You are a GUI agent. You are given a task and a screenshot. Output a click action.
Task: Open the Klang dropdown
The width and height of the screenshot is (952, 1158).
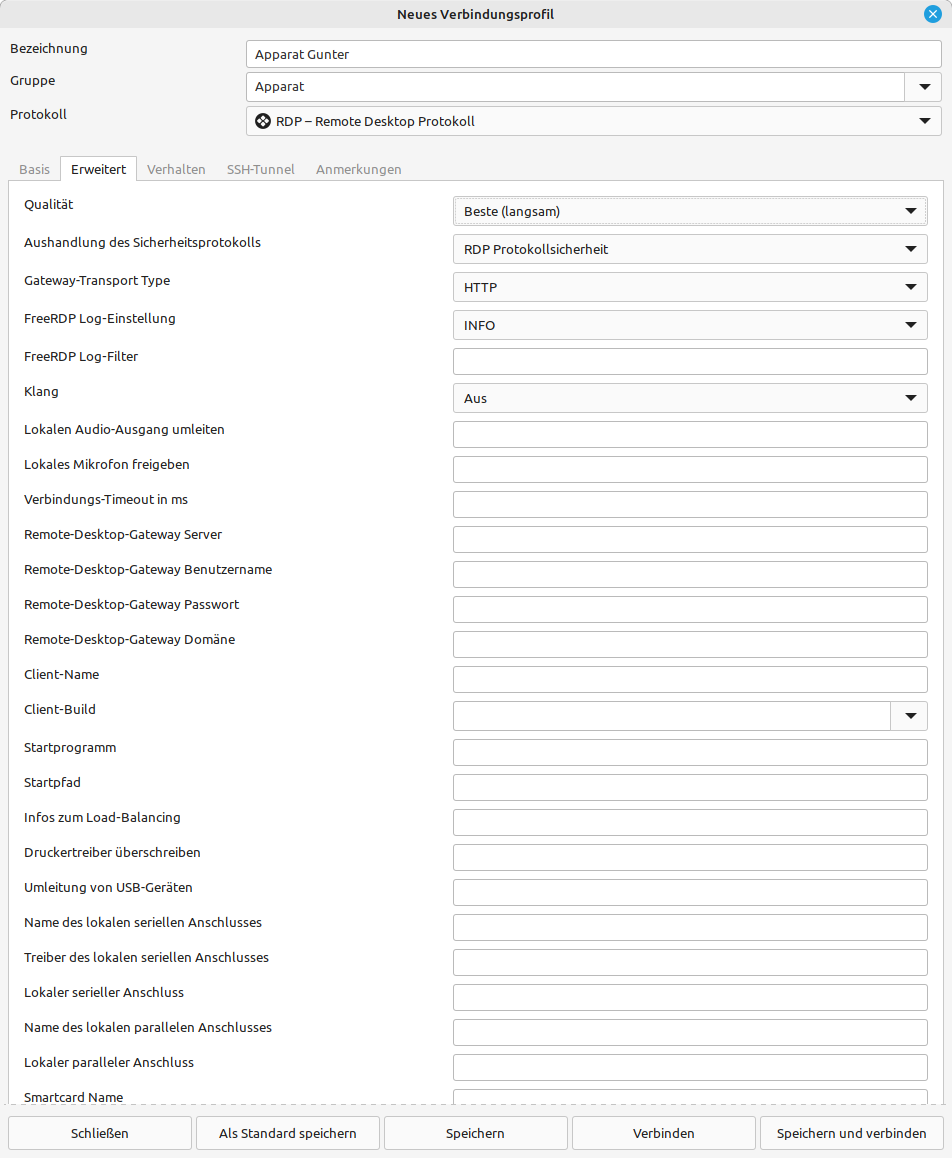690,398
